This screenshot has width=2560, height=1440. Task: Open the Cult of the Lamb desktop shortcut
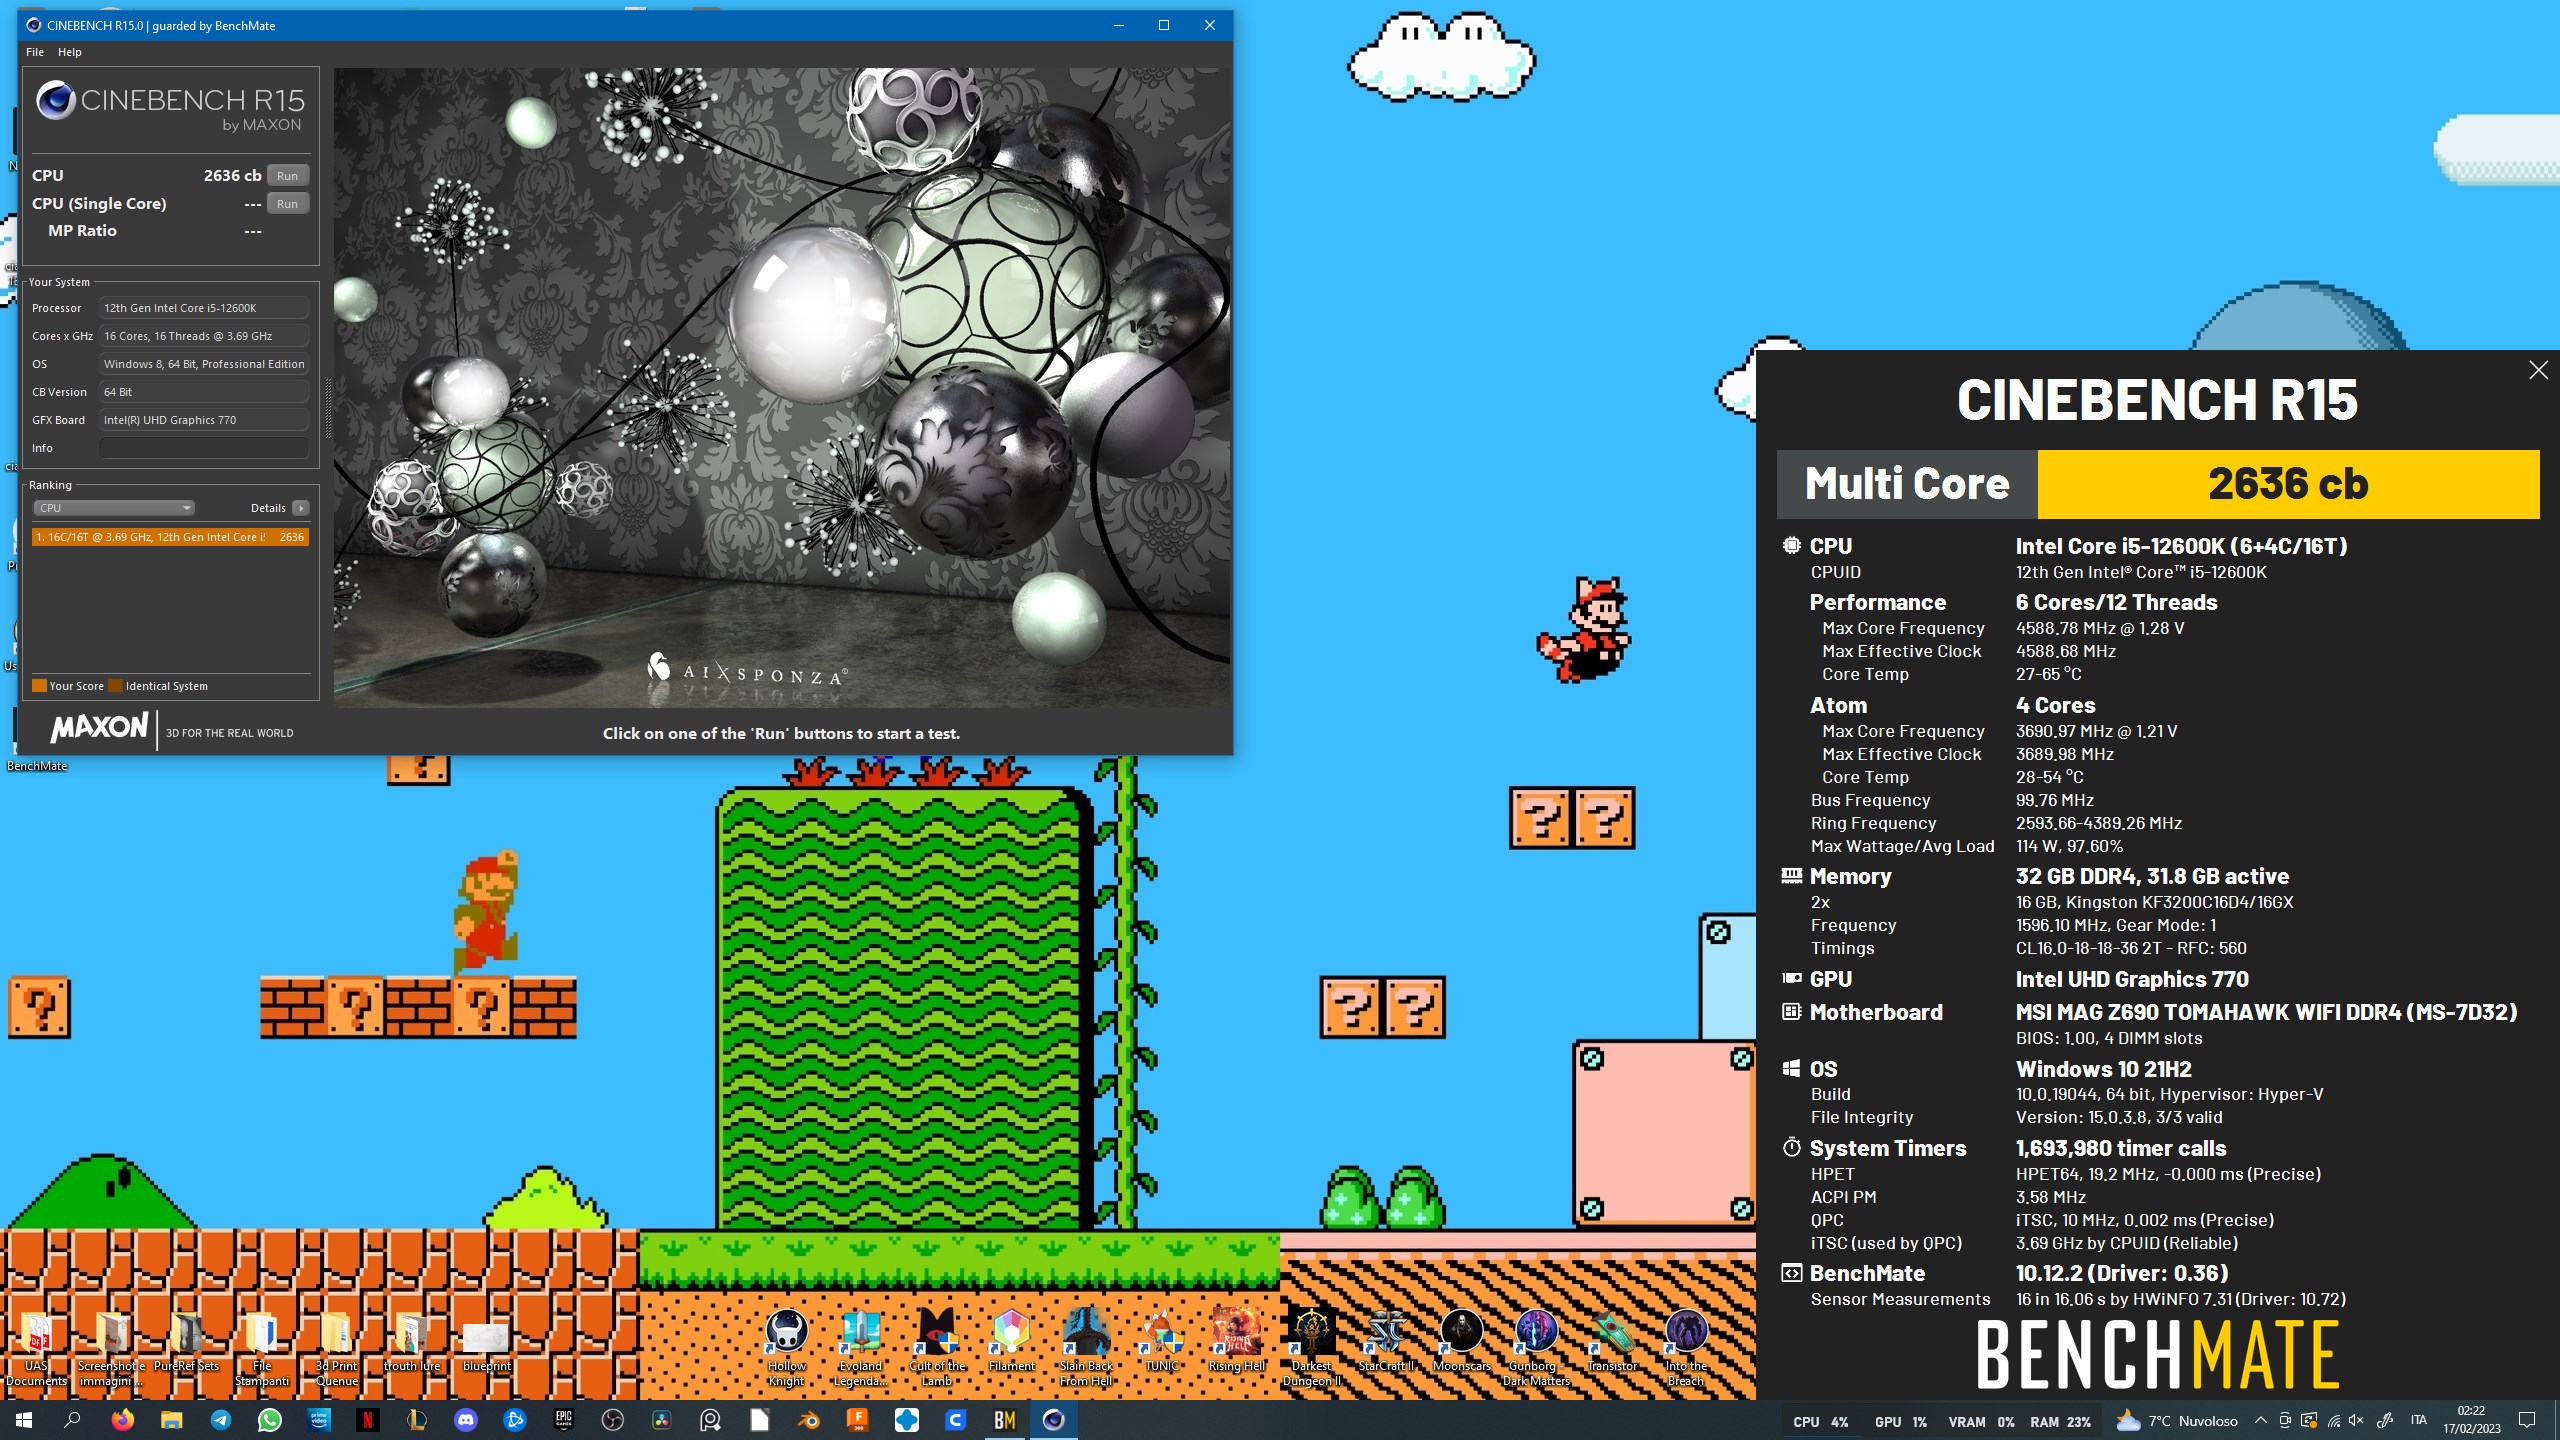tap(936, 1348)
